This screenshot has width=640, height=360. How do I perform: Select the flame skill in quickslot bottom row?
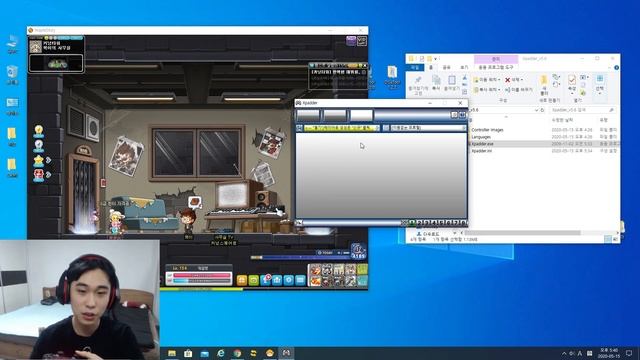pyautogui.click(x=315, y=281)
